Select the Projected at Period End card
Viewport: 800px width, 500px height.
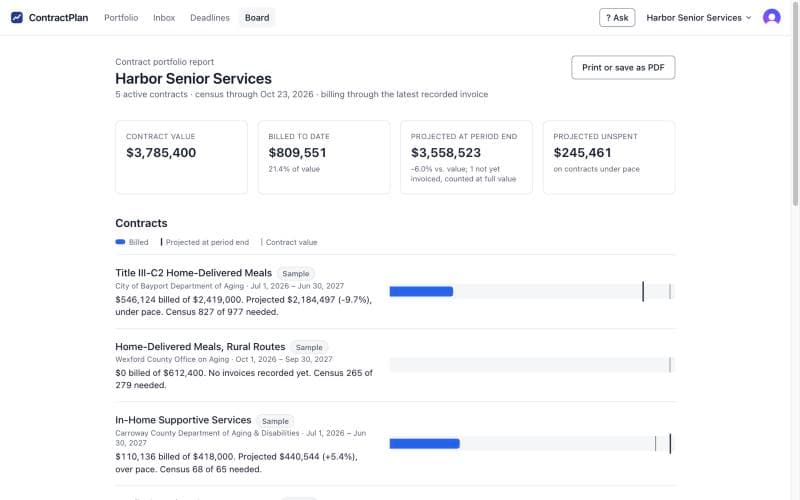click(x=466, y=157)
